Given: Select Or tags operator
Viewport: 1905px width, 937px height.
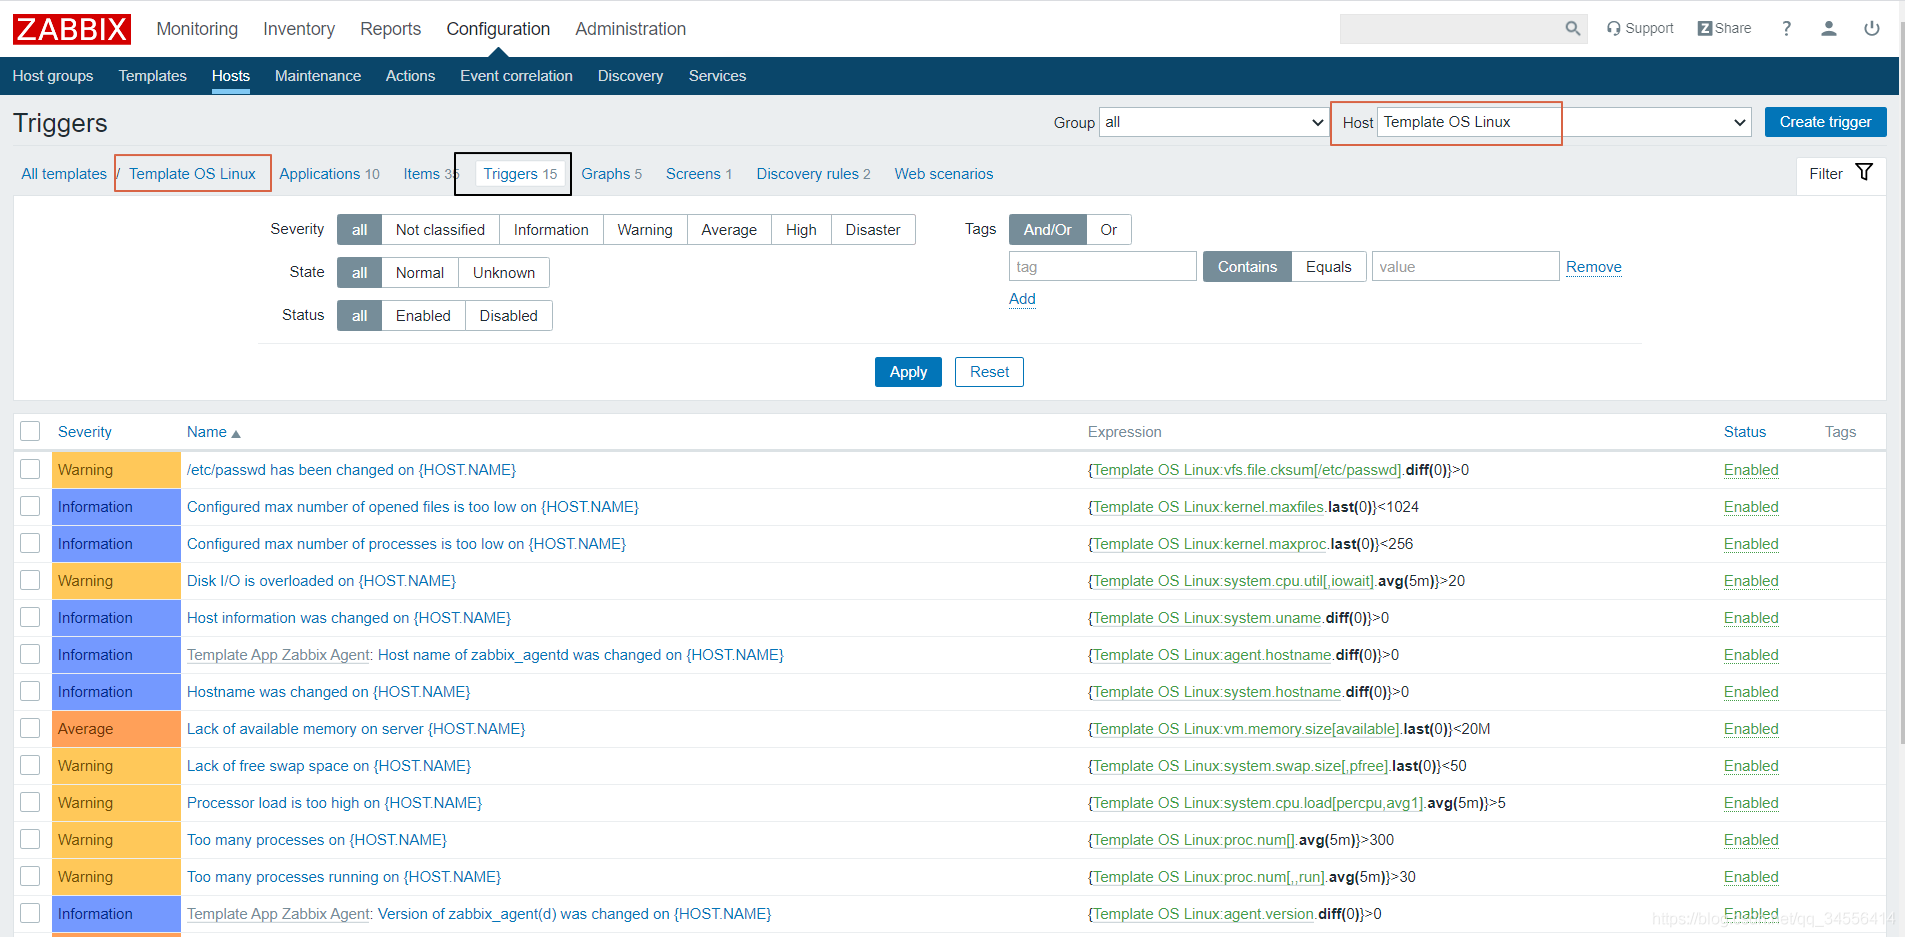Looking at the screenshot, I should tap(1109, 230).
